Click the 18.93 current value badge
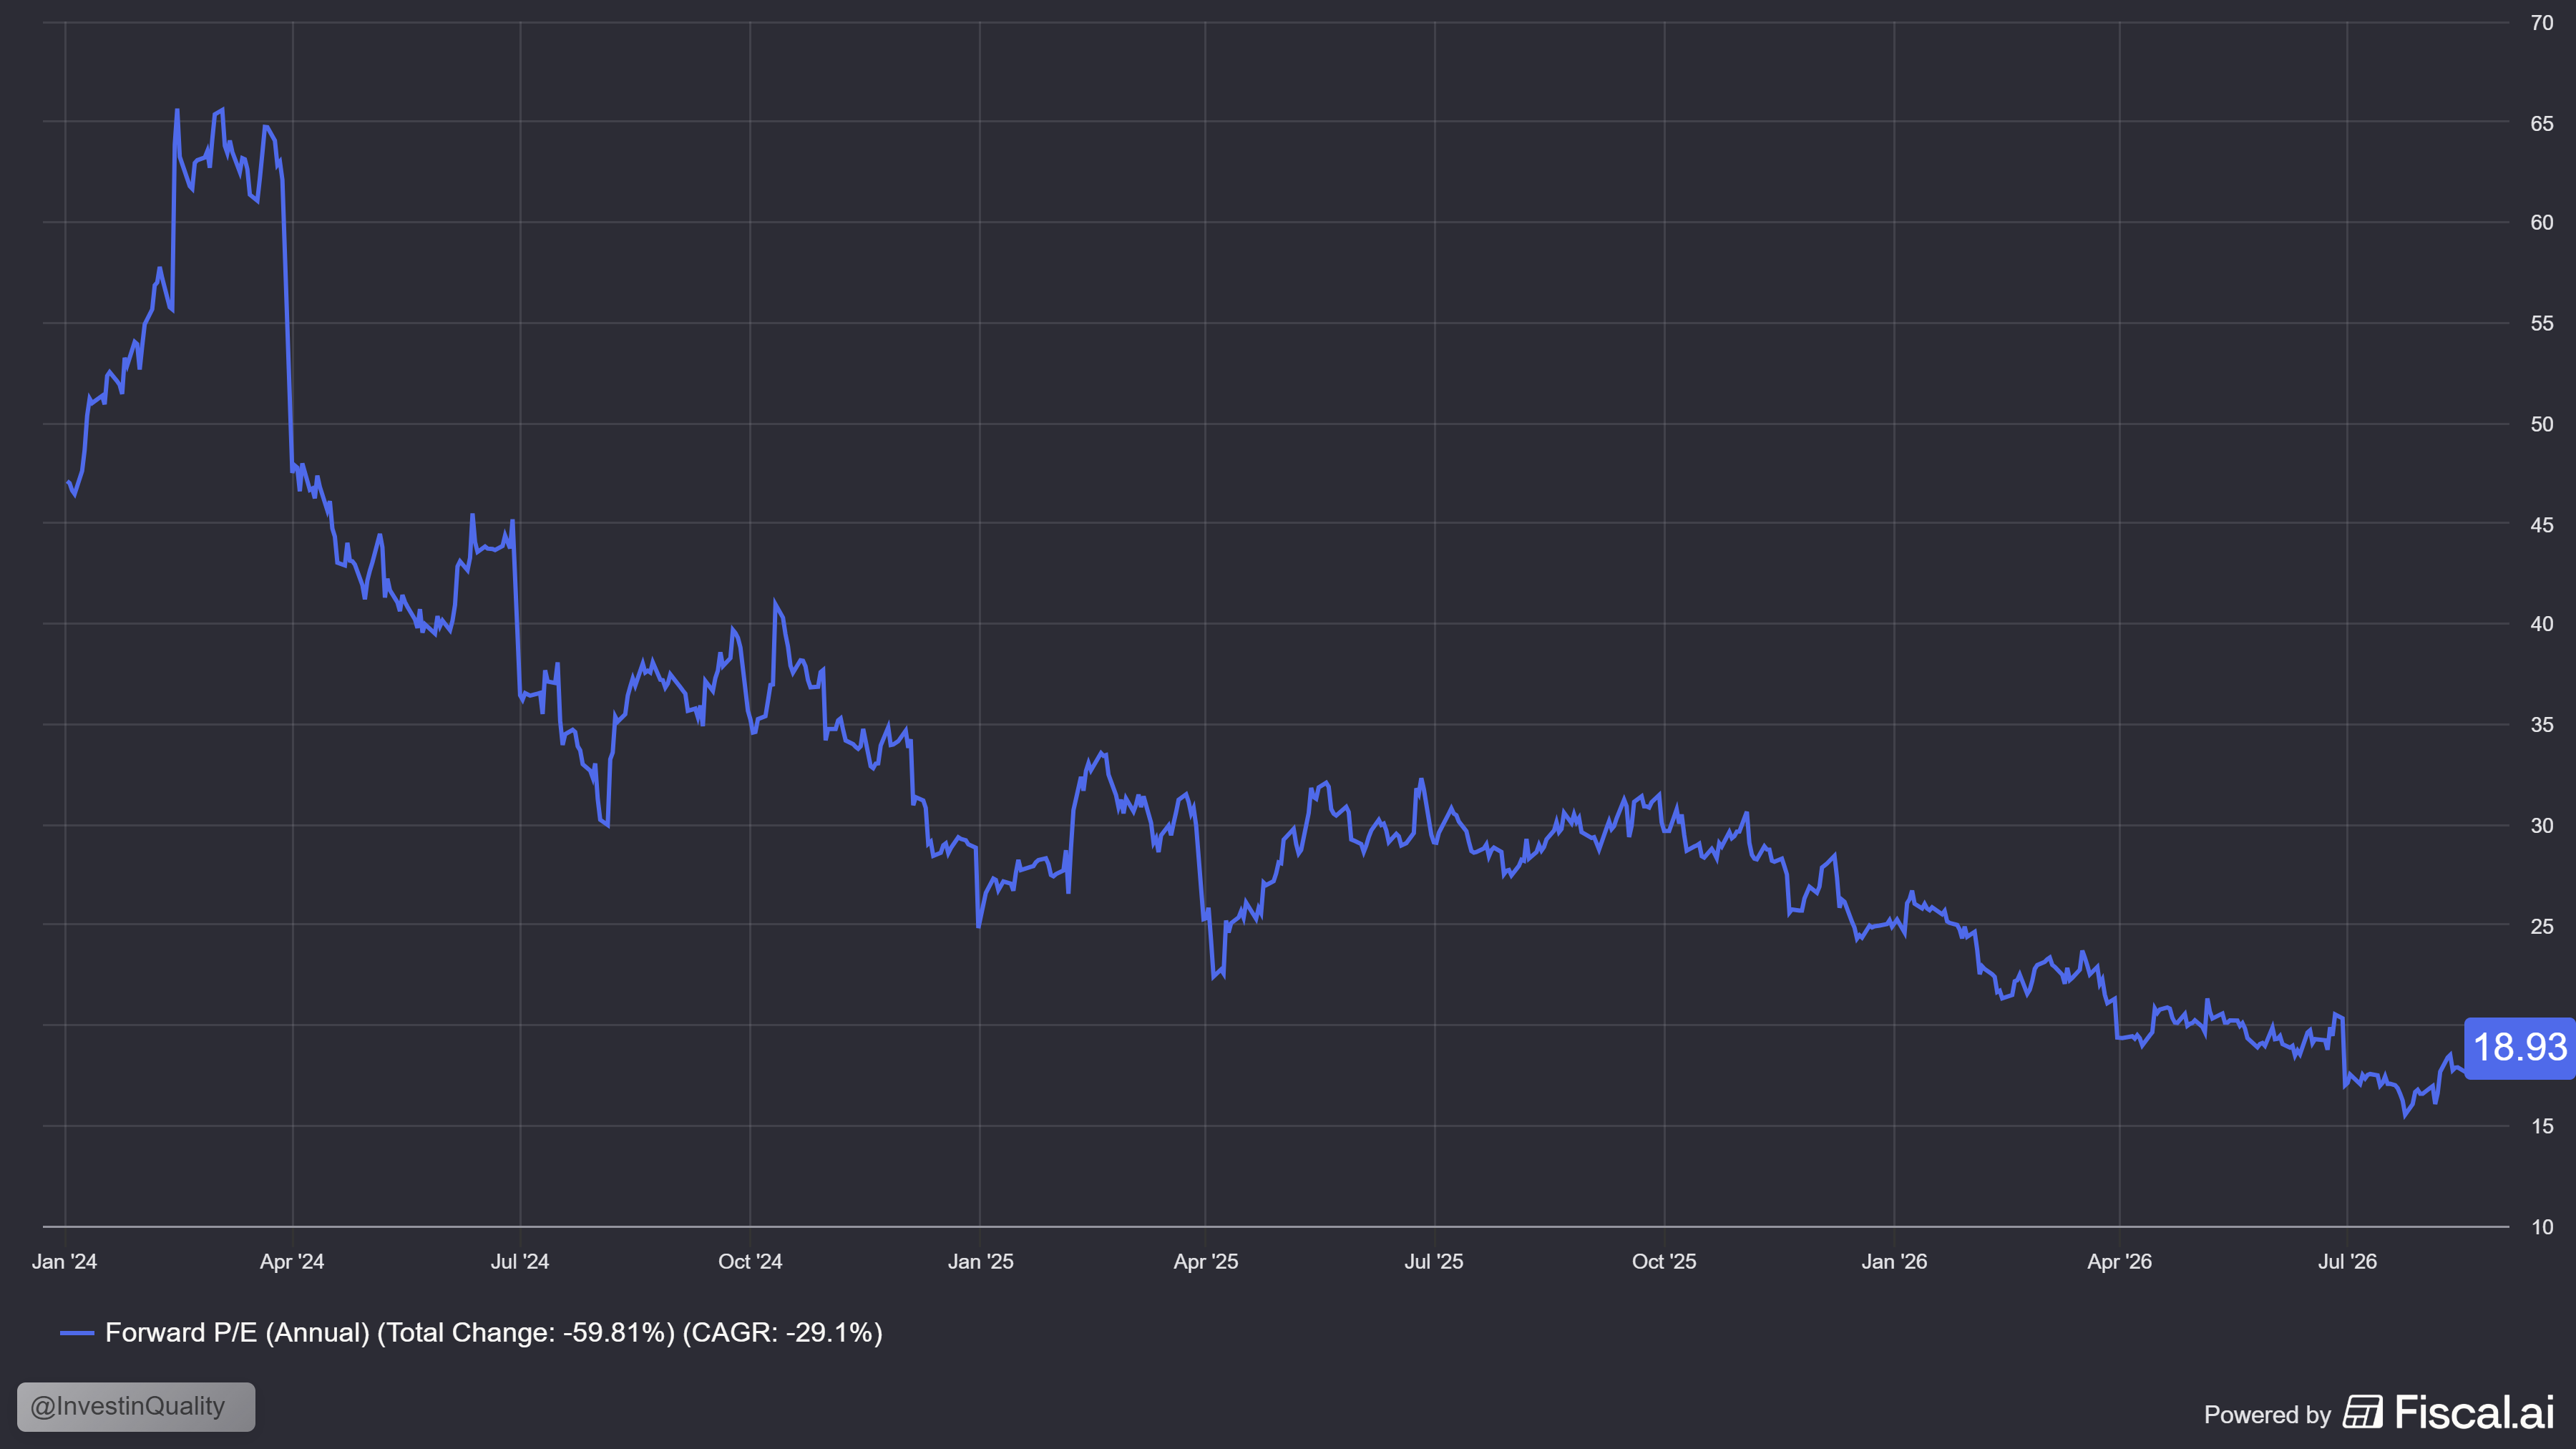 [2519, 1048]
